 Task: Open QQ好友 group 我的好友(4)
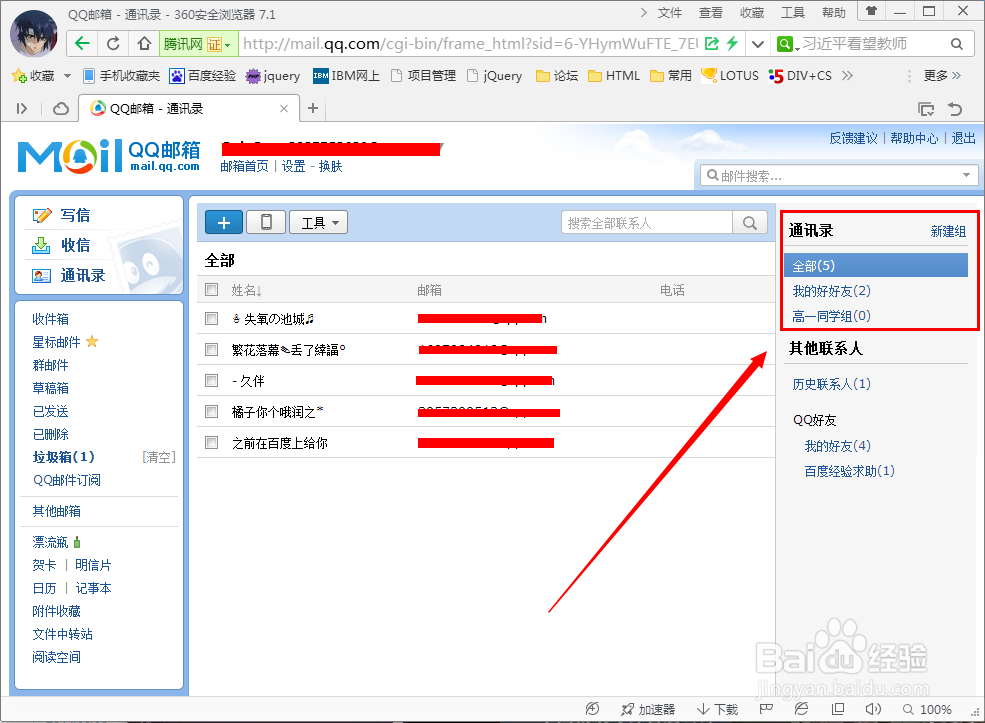[x=837, y=446]
